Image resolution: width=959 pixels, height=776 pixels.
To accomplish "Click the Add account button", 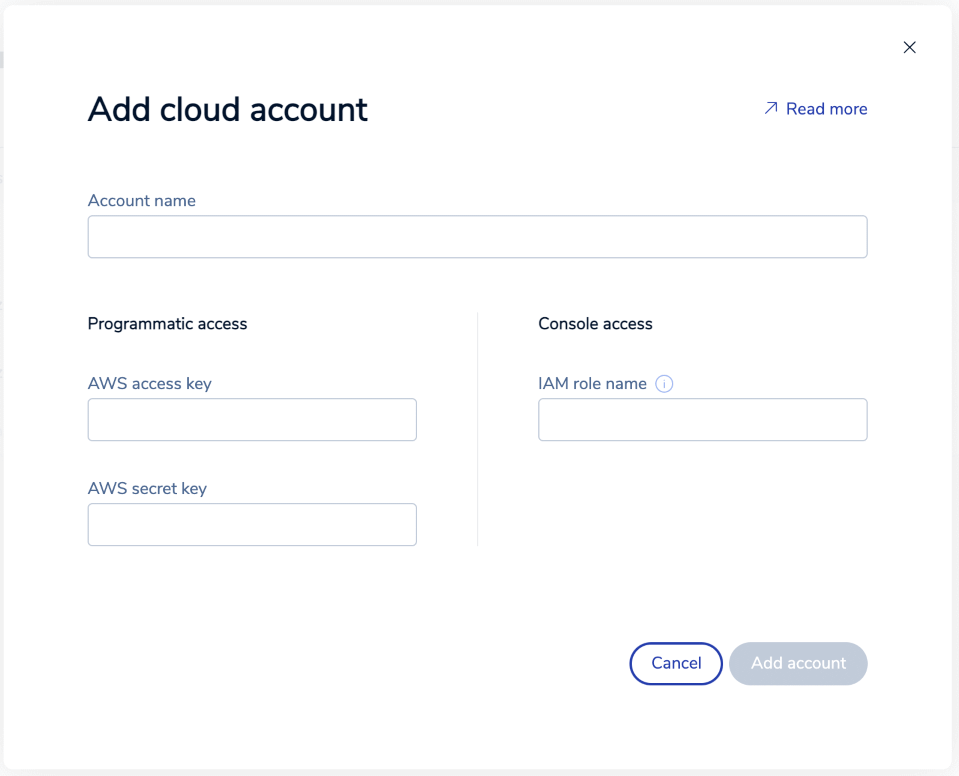I will [x=798, y=663].
